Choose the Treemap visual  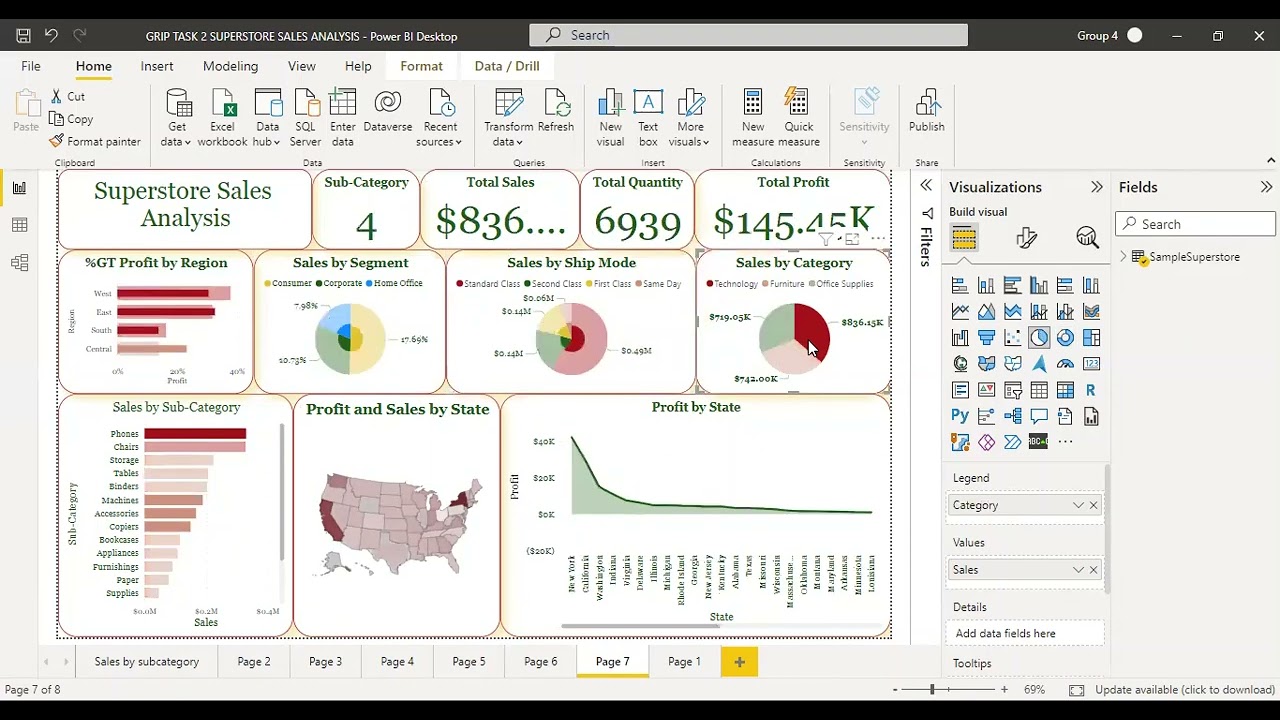tap(1091, 338)
